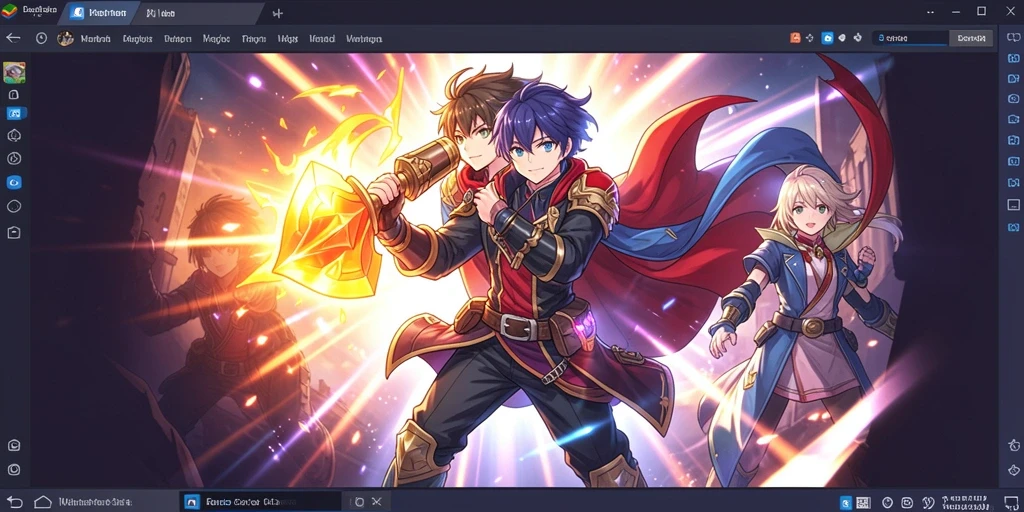The width and height of the screenshot is (1024, 512).
Task: Select the first menu label beside the avatar
Action: pyautogui.click(x=95, y=39)
